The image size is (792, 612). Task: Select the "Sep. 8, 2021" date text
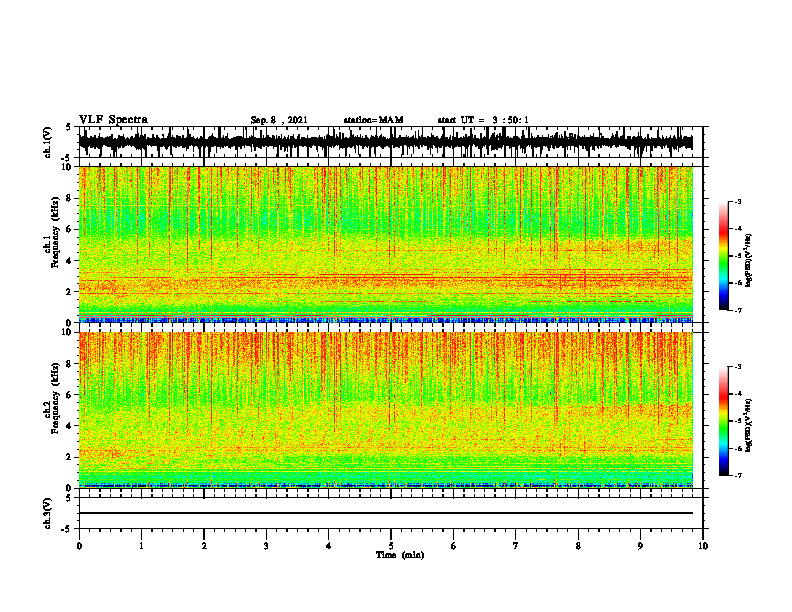pos(279,120)
